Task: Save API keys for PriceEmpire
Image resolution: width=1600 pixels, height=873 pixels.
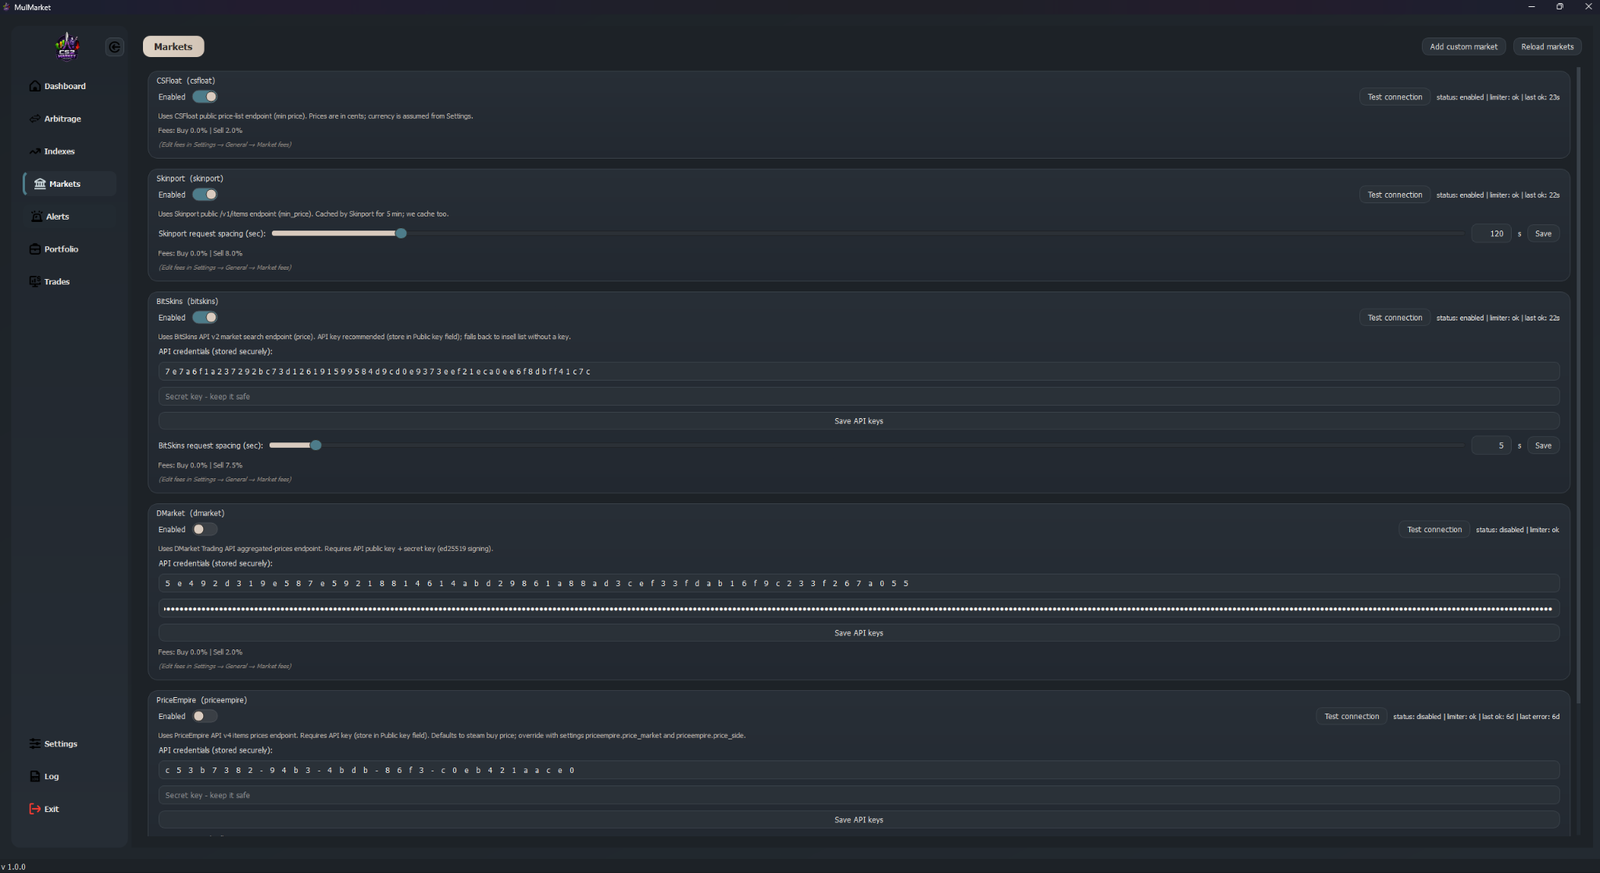Action: pos(859,820)
